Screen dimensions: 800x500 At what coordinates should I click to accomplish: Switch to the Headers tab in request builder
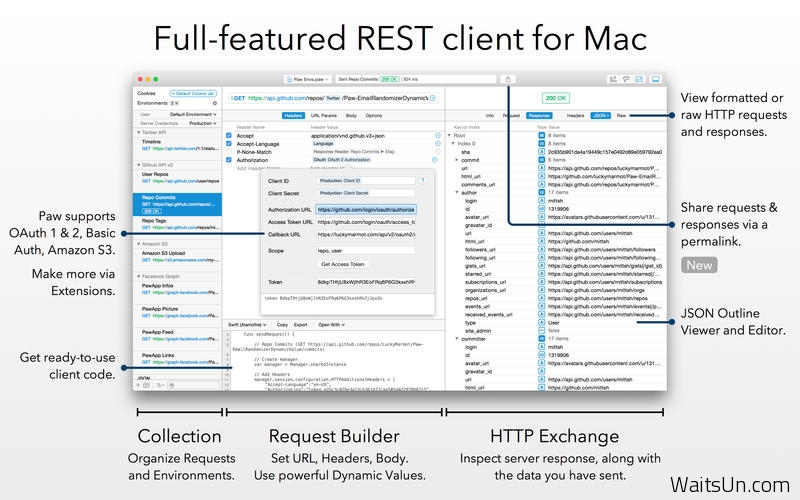pos(293,116)
